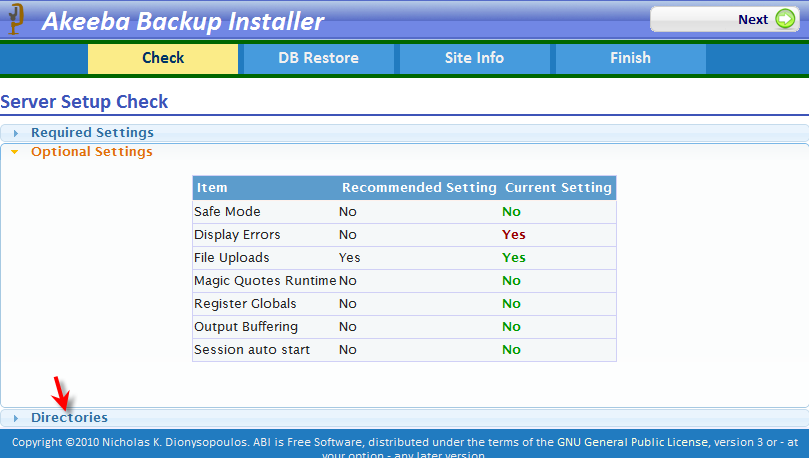Select the Magic Quotes Runtime label
The width and height of the screenshot is (809, 458).
click(265, 281)
